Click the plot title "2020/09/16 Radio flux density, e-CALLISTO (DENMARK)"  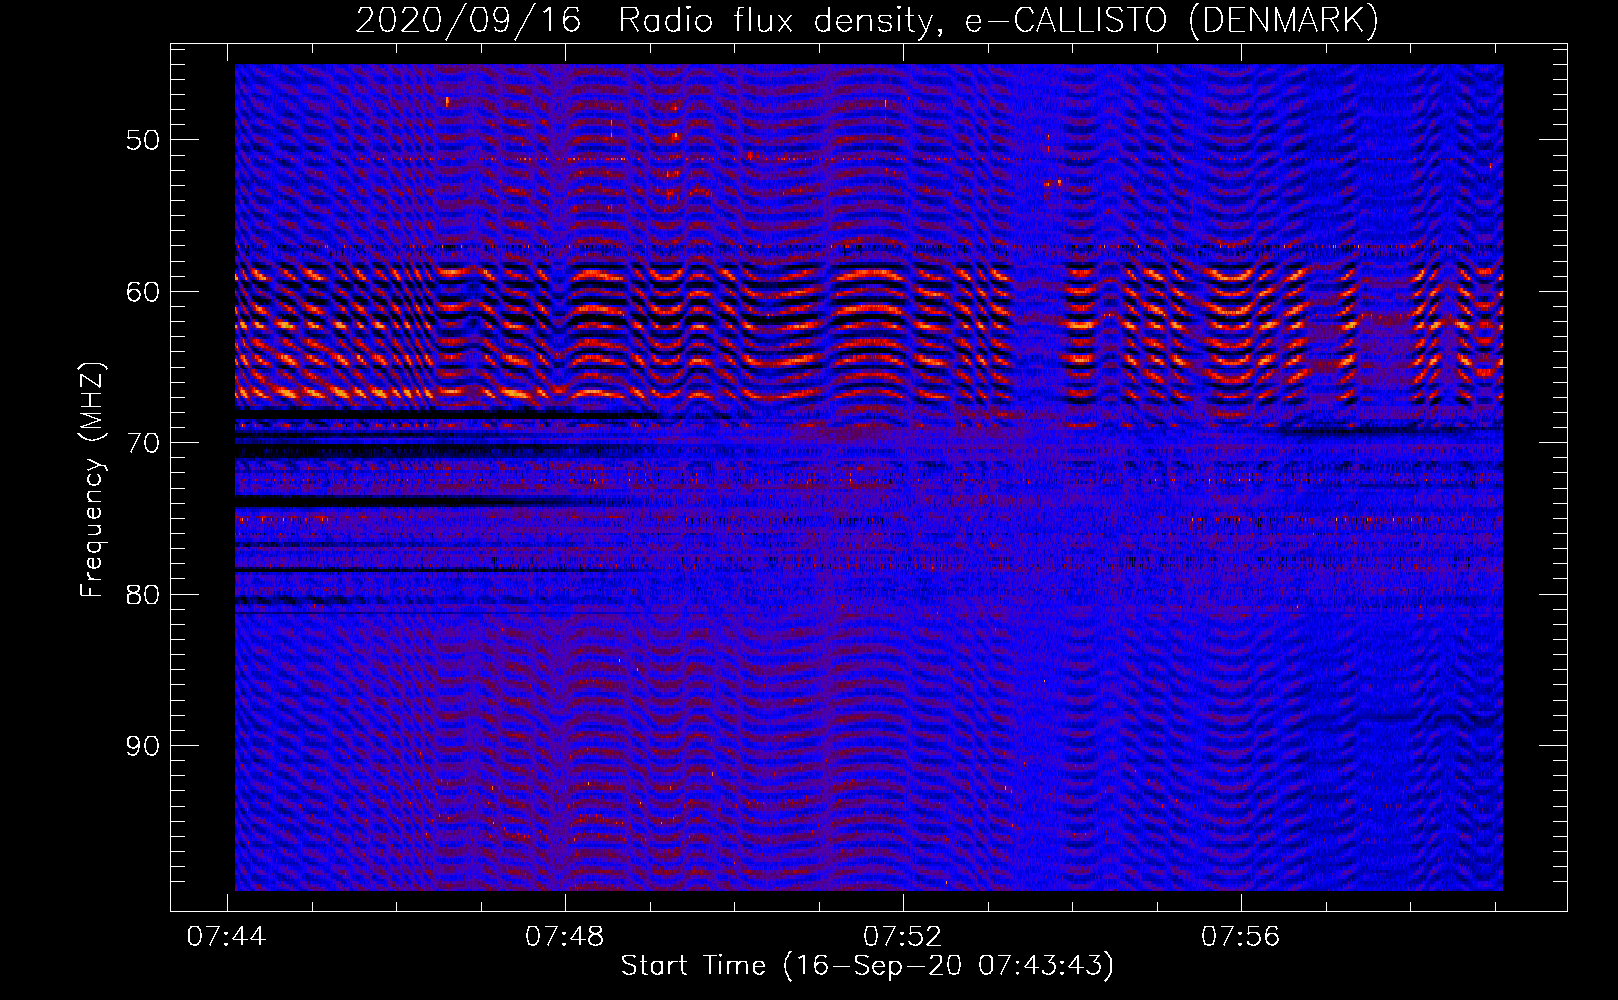[867, 20]
